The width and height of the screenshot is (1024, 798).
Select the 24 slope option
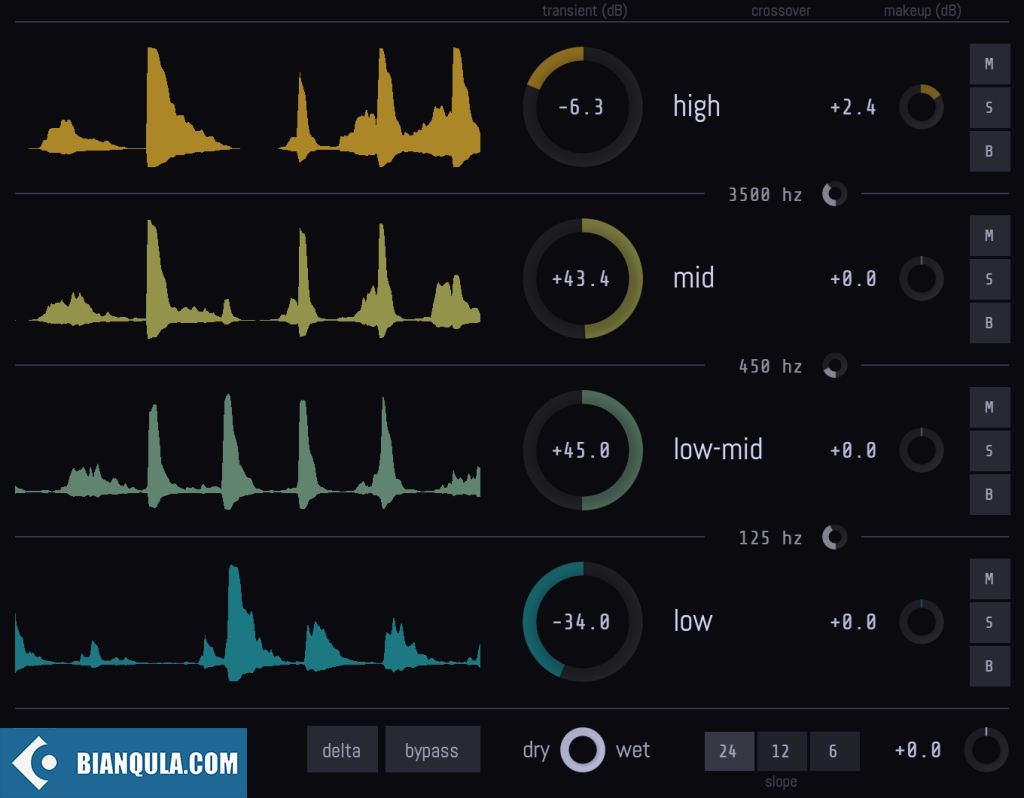click(x=729, y=751)
